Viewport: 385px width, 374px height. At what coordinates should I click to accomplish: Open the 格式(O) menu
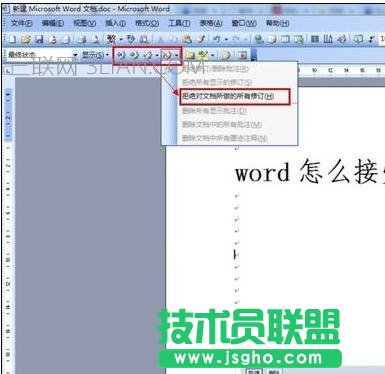point(147,23)
